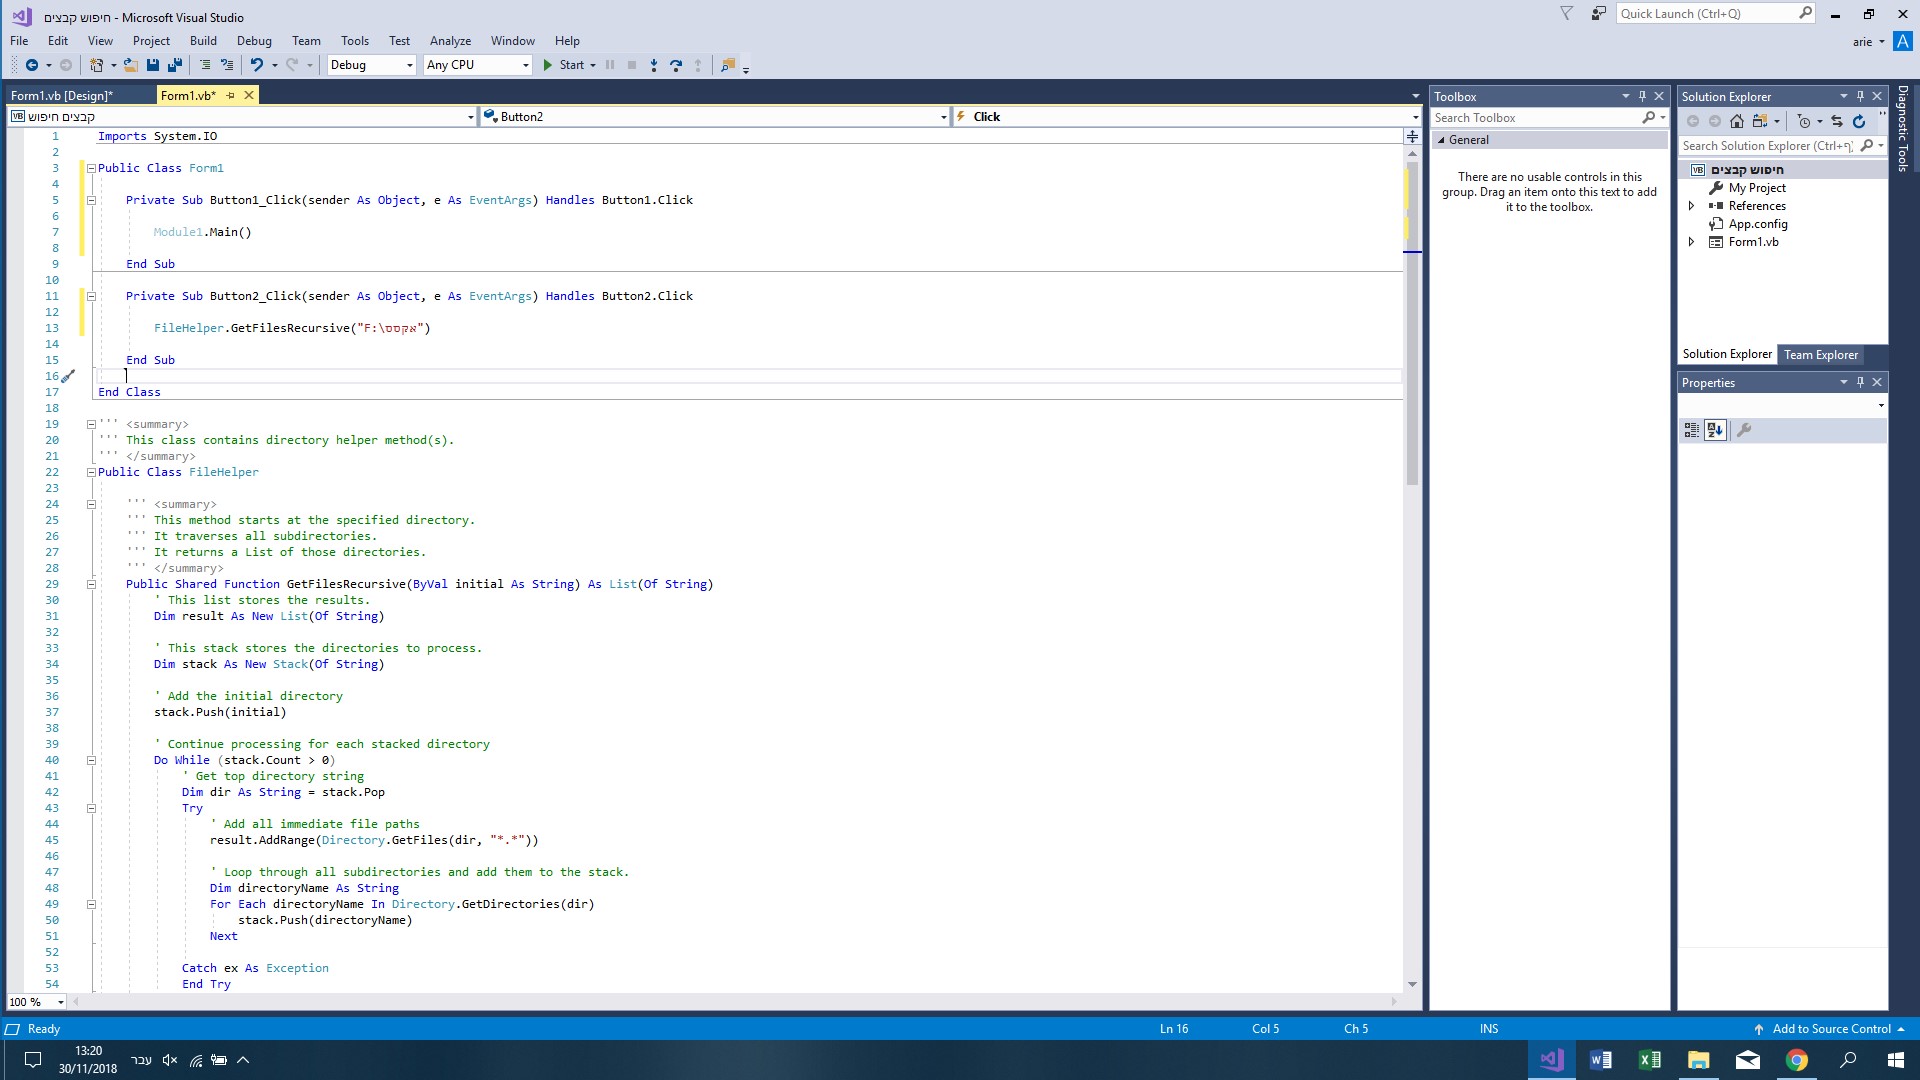The width and height of the screenshot is (1920, 1080).
Task: Expand the References node
Action: pyautogui.click(x=1692, y=206)
